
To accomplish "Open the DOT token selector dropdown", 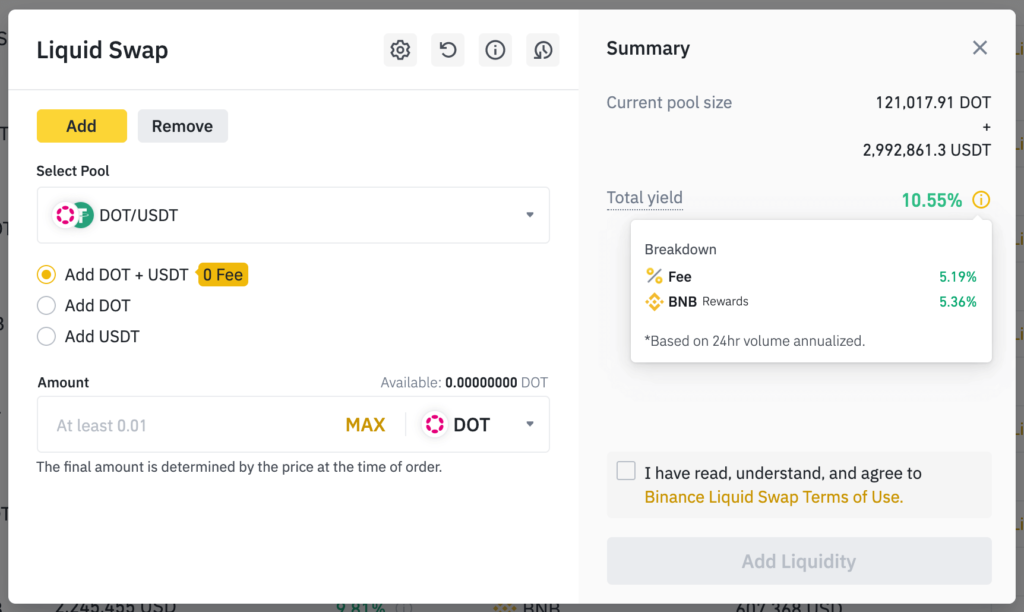I will tap(529, 424).
